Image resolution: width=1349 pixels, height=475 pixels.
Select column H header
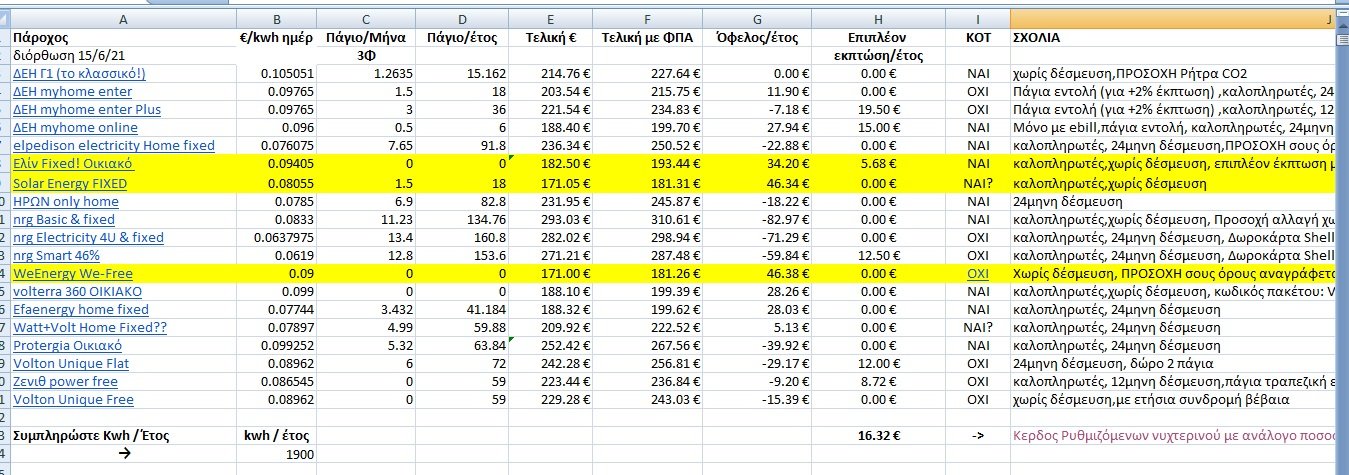pos(878,19)
